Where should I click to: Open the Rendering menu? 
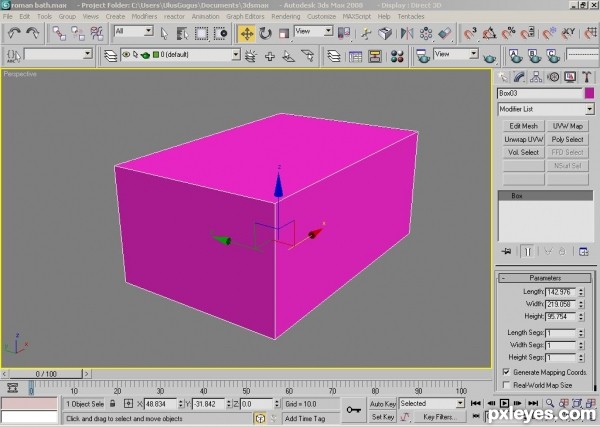pyautogui.click(x=286, y=16)
